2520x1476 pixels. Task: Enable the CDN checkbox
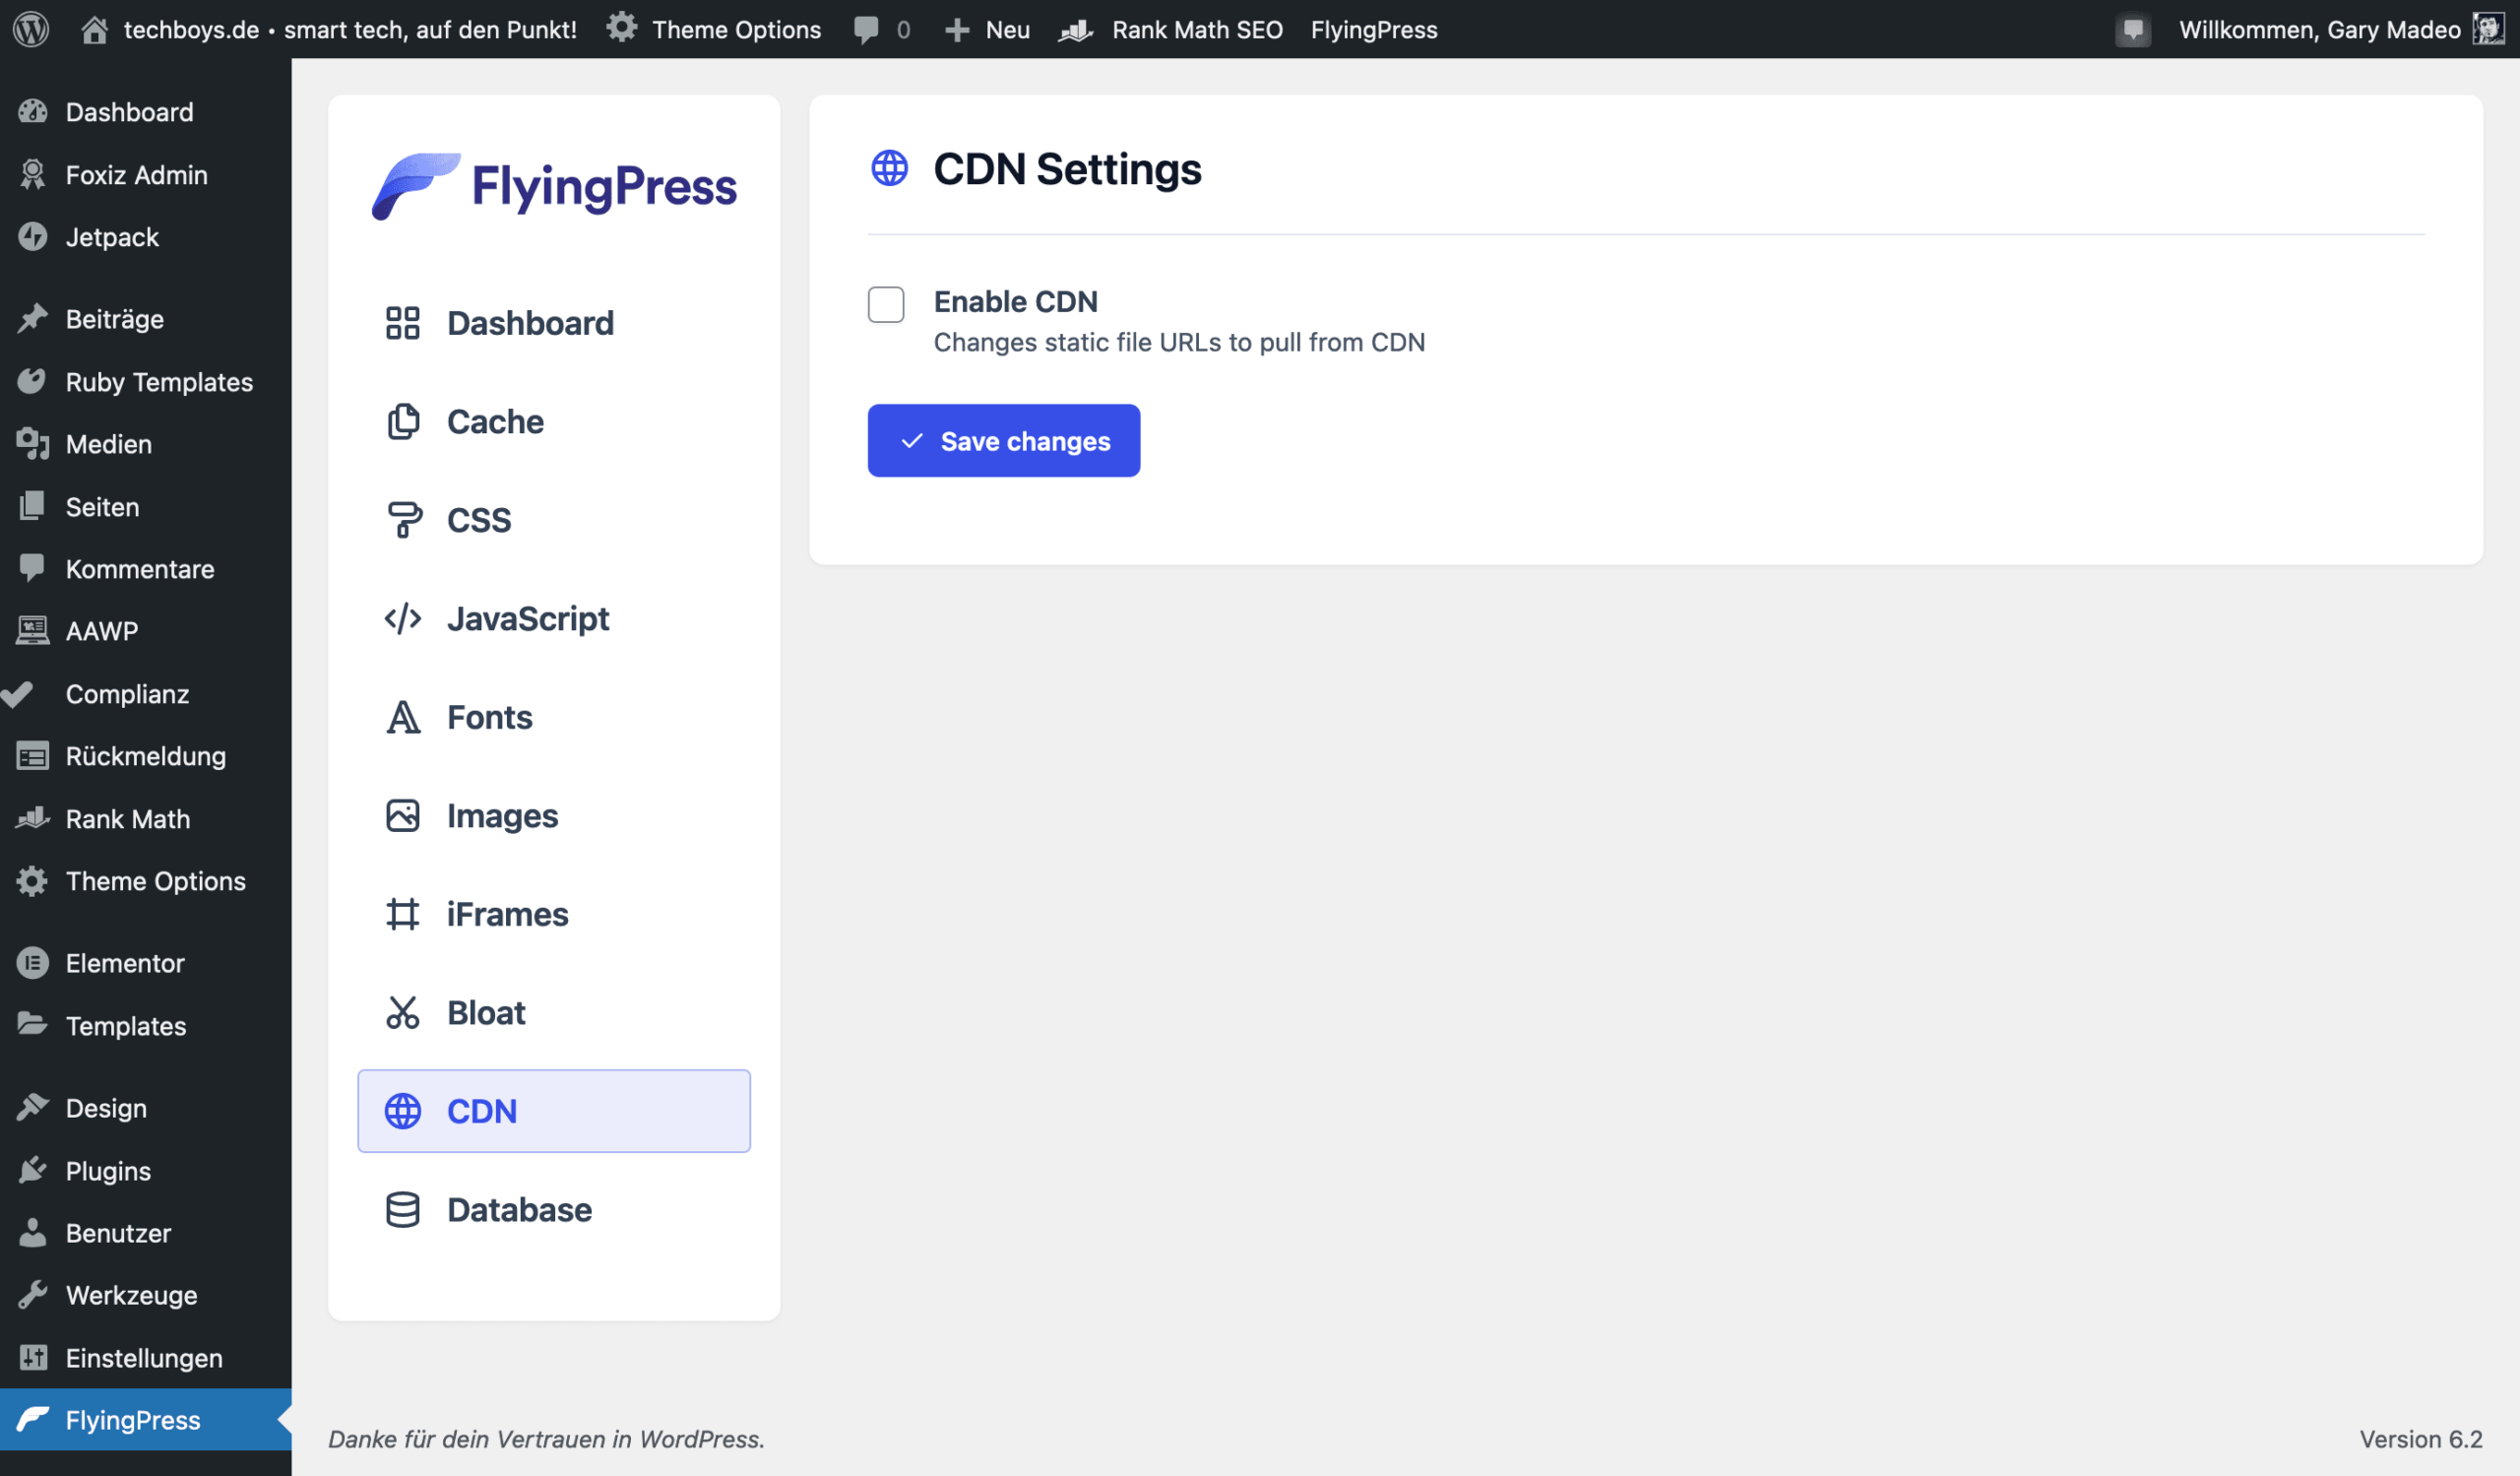pyautogui.click(x=886, y=305)
